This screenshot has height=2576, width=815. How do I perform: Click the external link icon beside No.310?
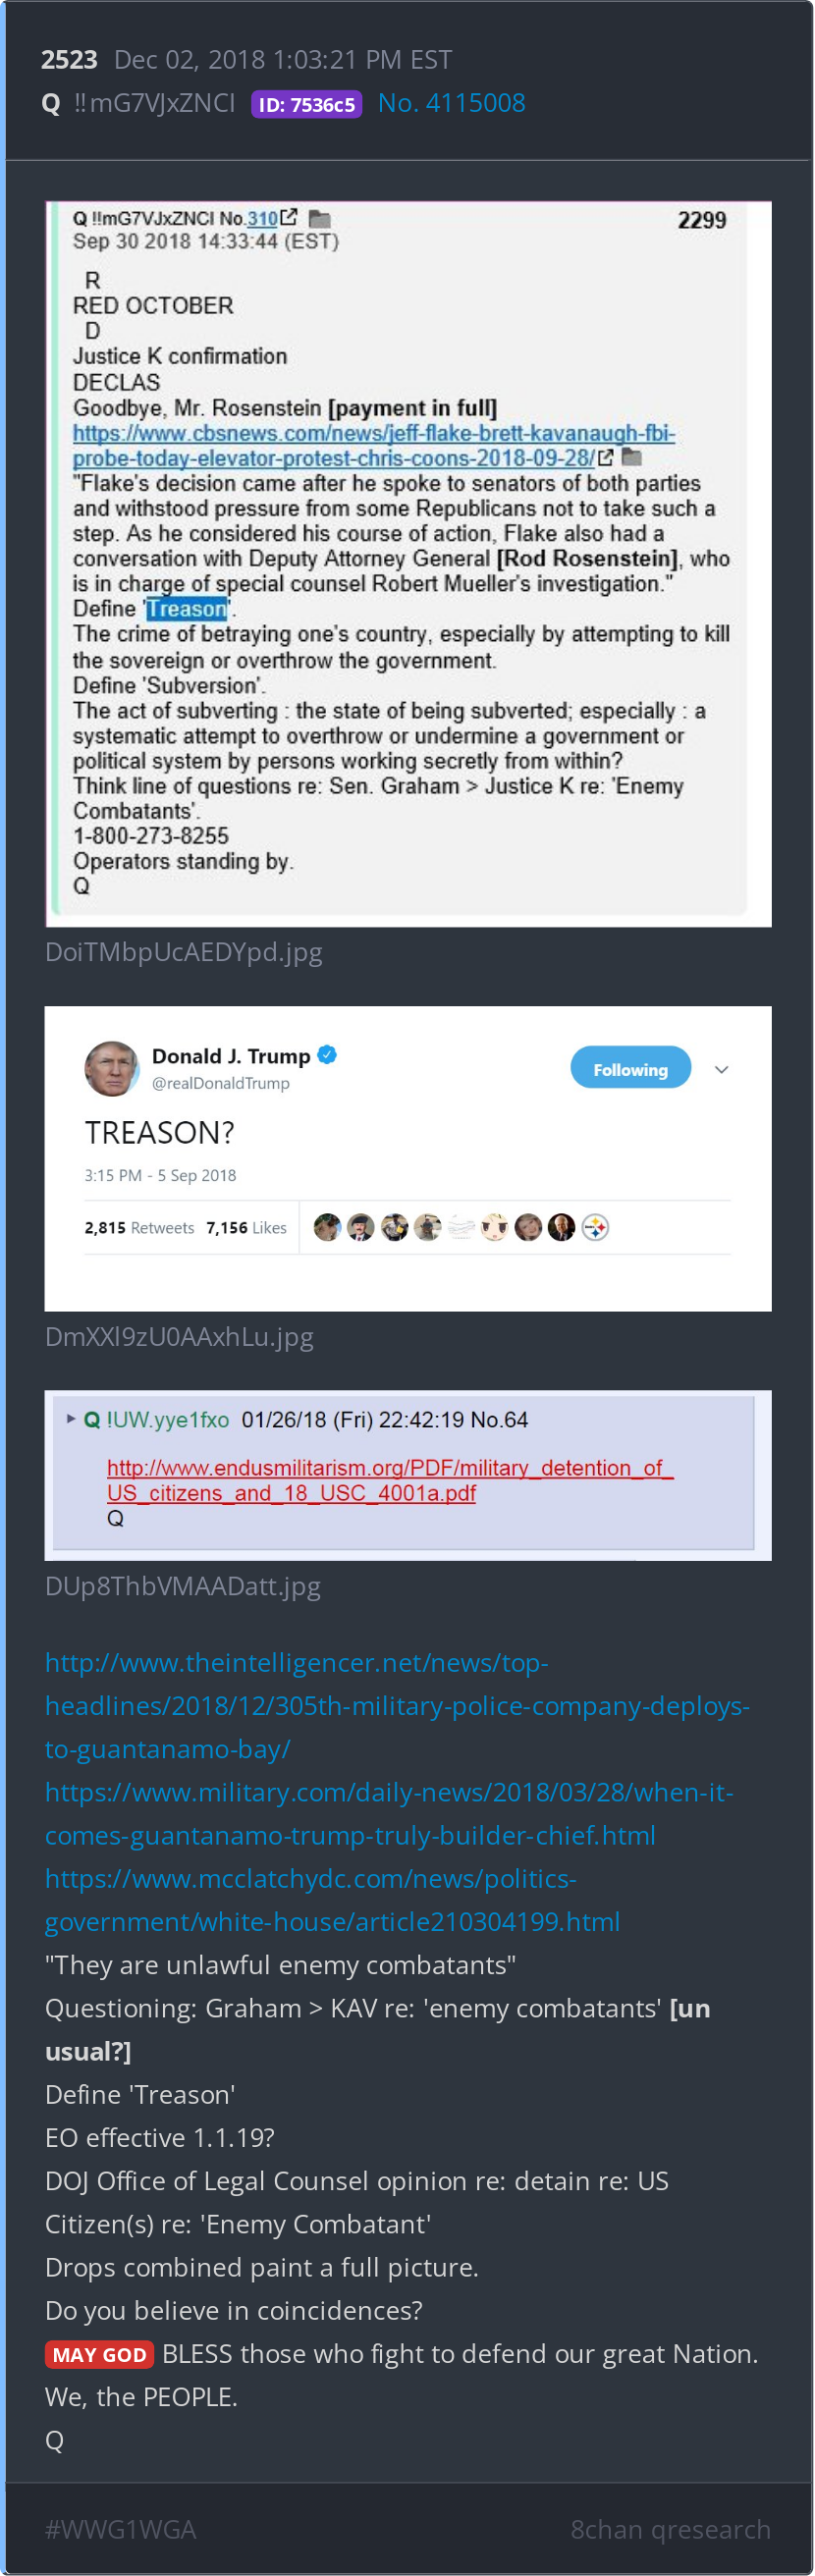click(289, 217)
